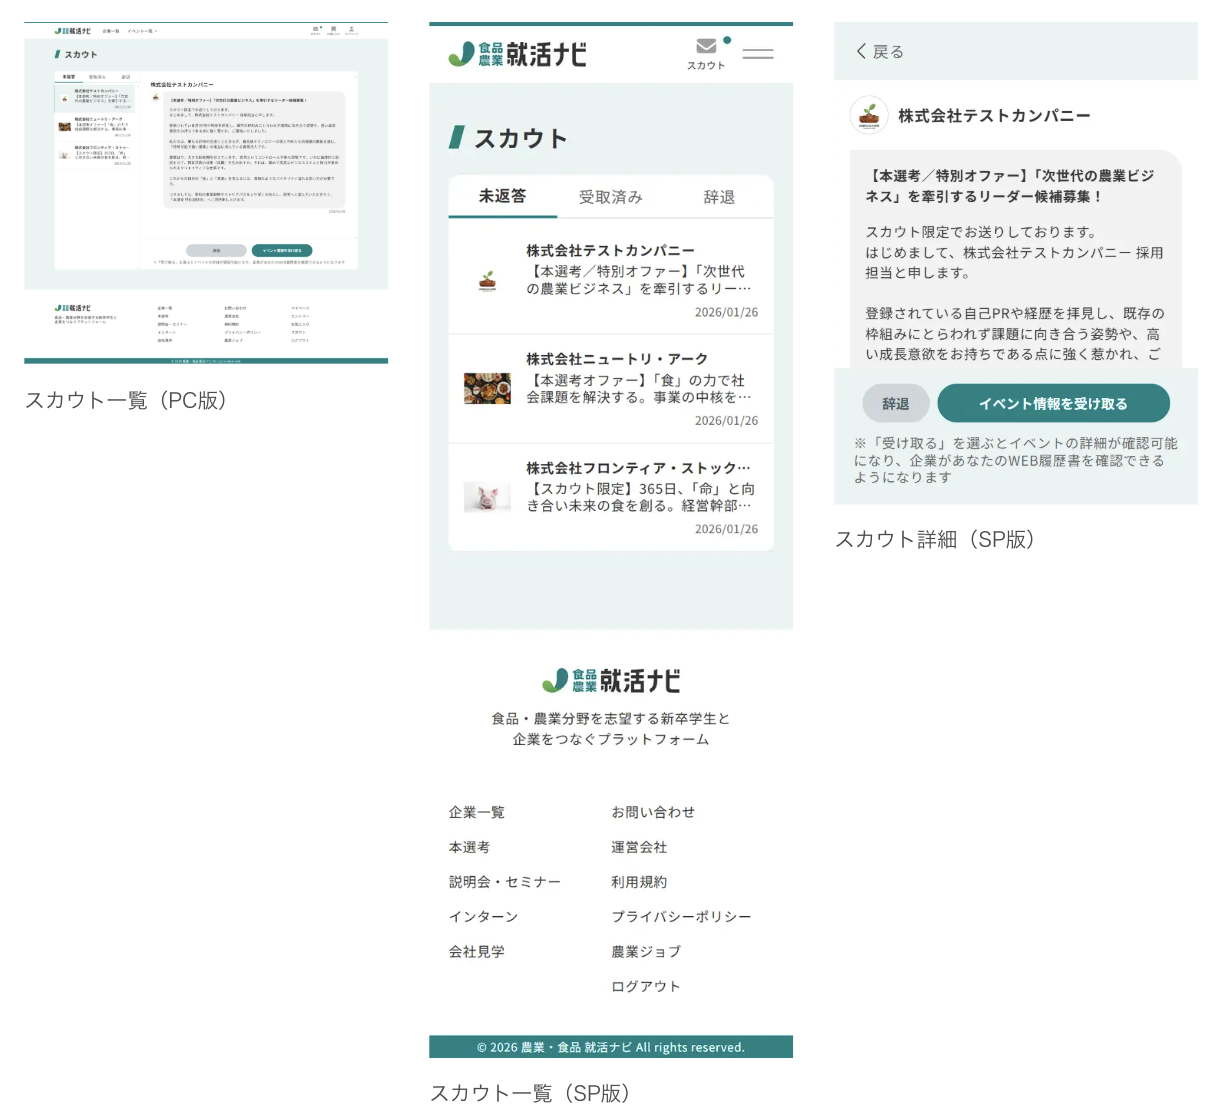Click the PC version scout list screenshot

(206, 193)
